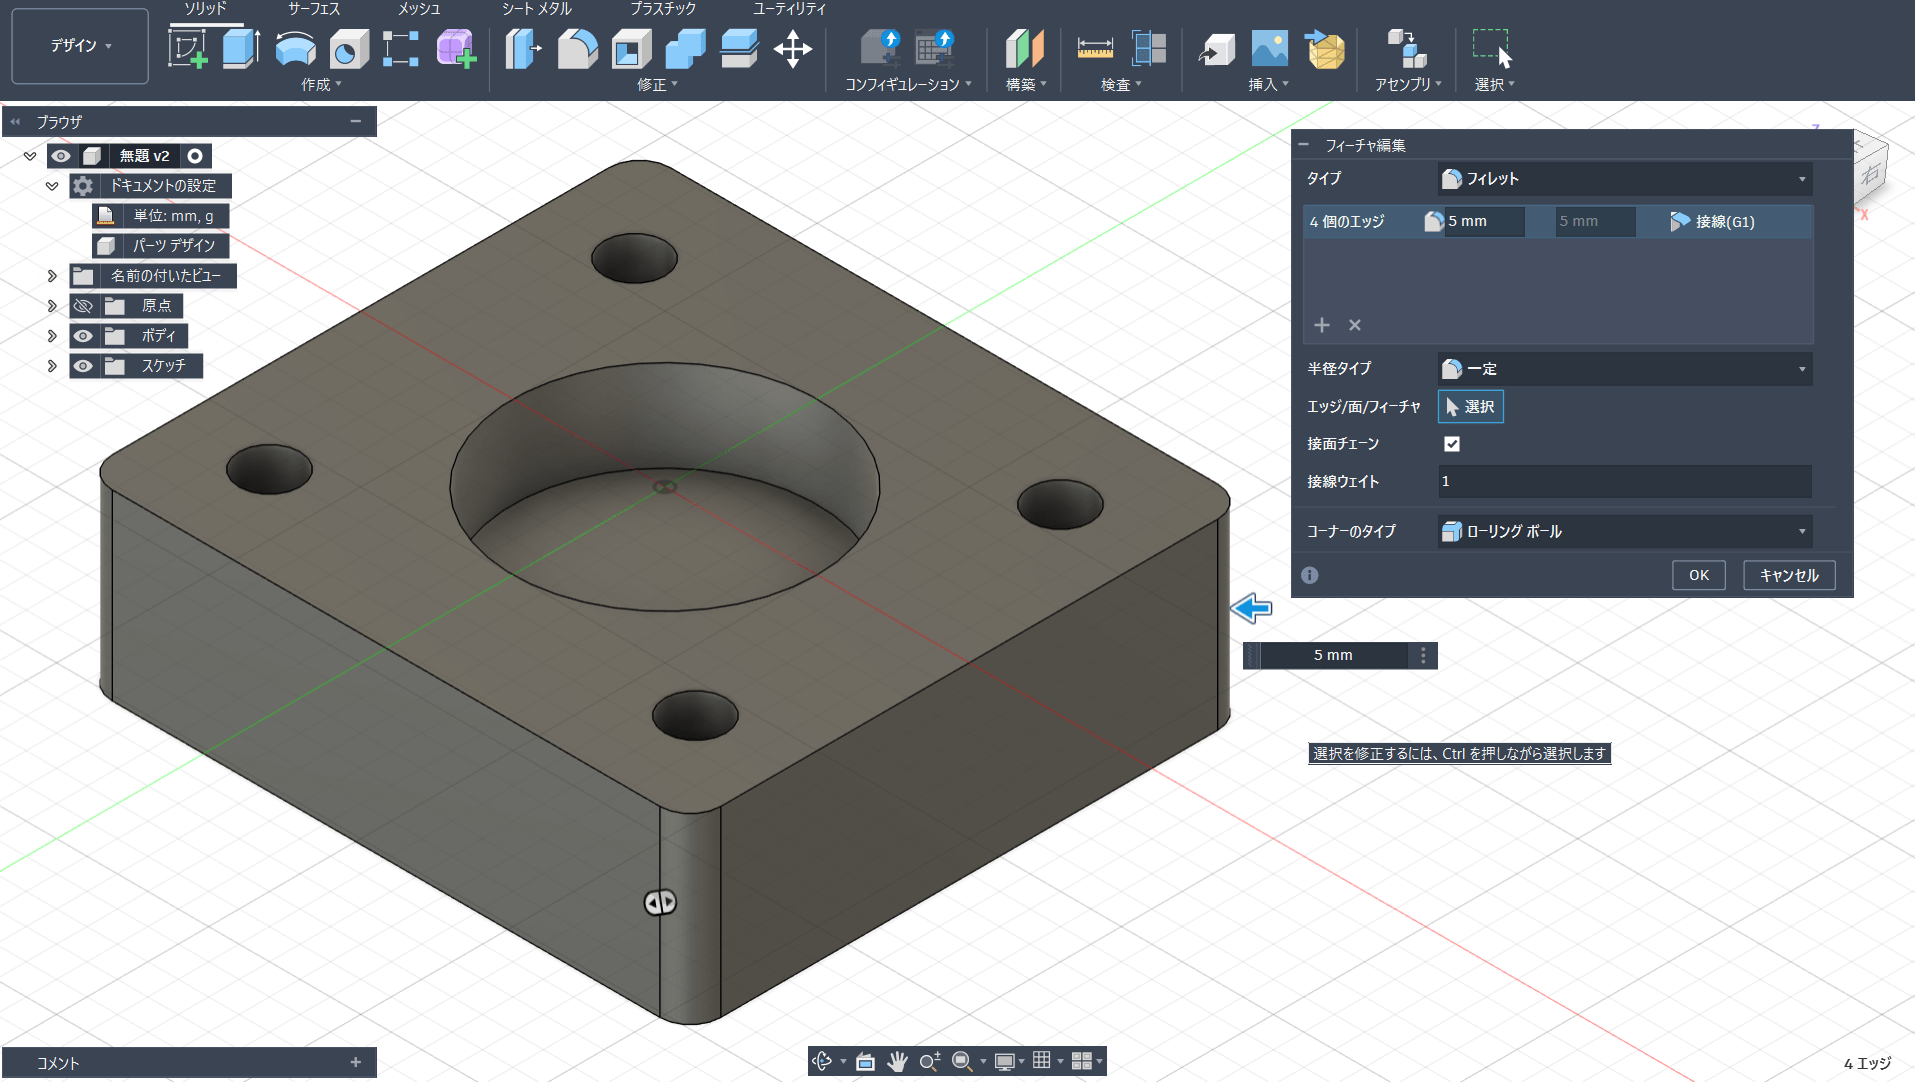The image size is (1915, 1082).
Task: Click the Orbit navigation icon
Action: (822, 1061)
